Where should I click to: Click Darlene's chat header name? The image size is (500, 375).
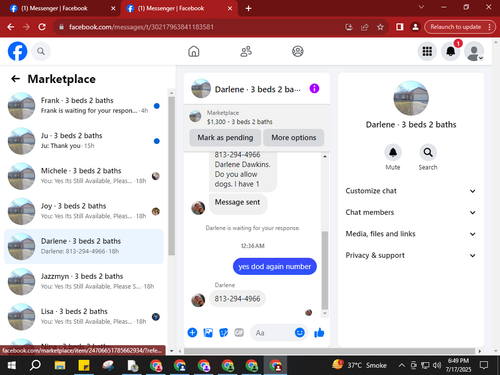tap(257, 89)
